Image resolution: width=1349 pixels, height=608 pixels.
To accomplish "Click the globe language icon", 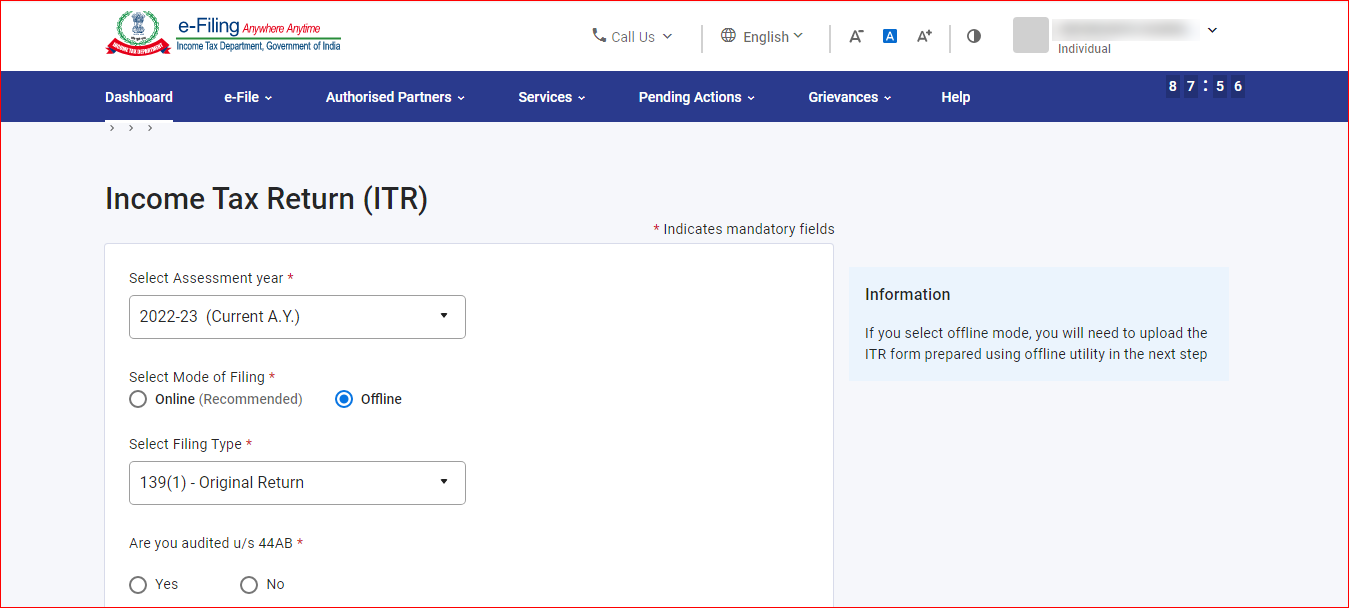I will [x=728, y=36].
